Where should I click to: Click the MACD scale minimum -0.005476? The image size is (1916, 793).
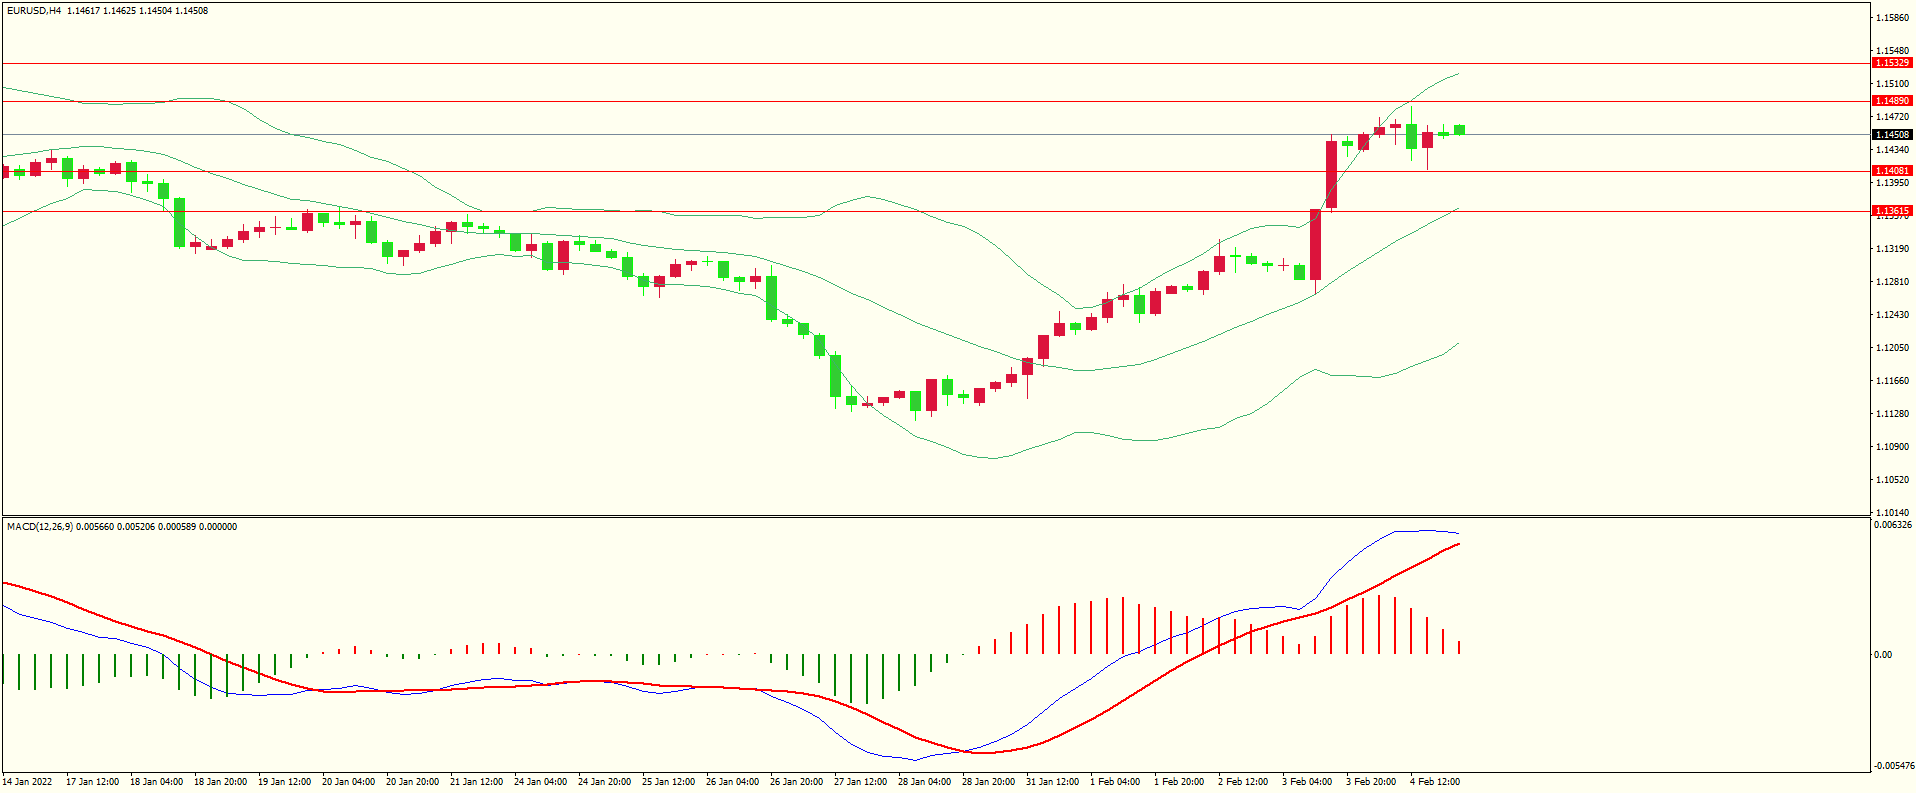(x=1892, y=766)
